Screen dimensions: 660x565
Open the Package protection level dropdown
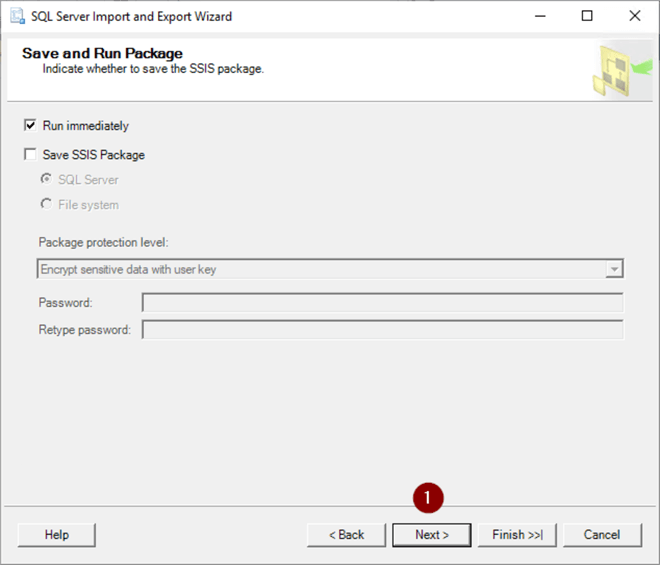click(615, 269)
